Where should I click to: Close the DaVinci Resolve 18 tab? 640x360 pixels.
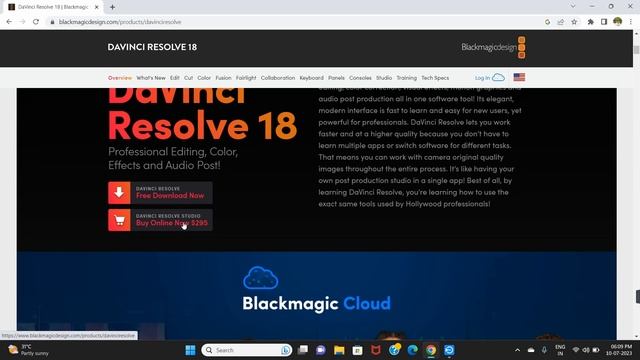(x=97, y=7)
